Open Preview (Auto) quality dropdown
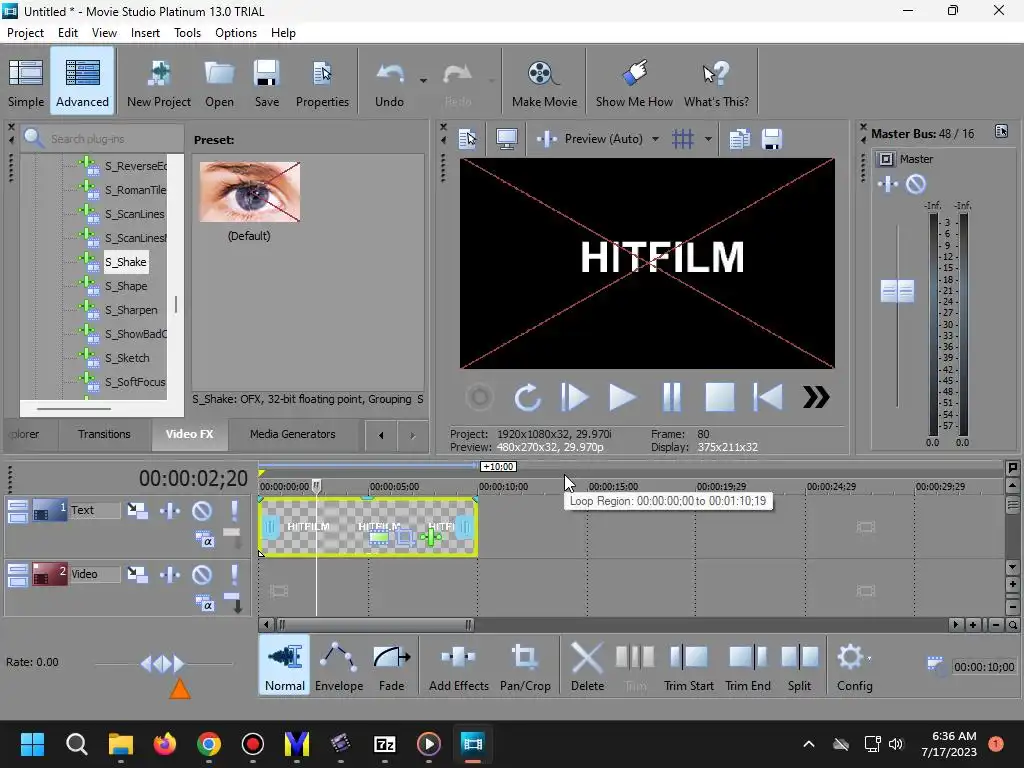Image resolution: width=1024 pixels, height=768 pixels. click(655, 138)
